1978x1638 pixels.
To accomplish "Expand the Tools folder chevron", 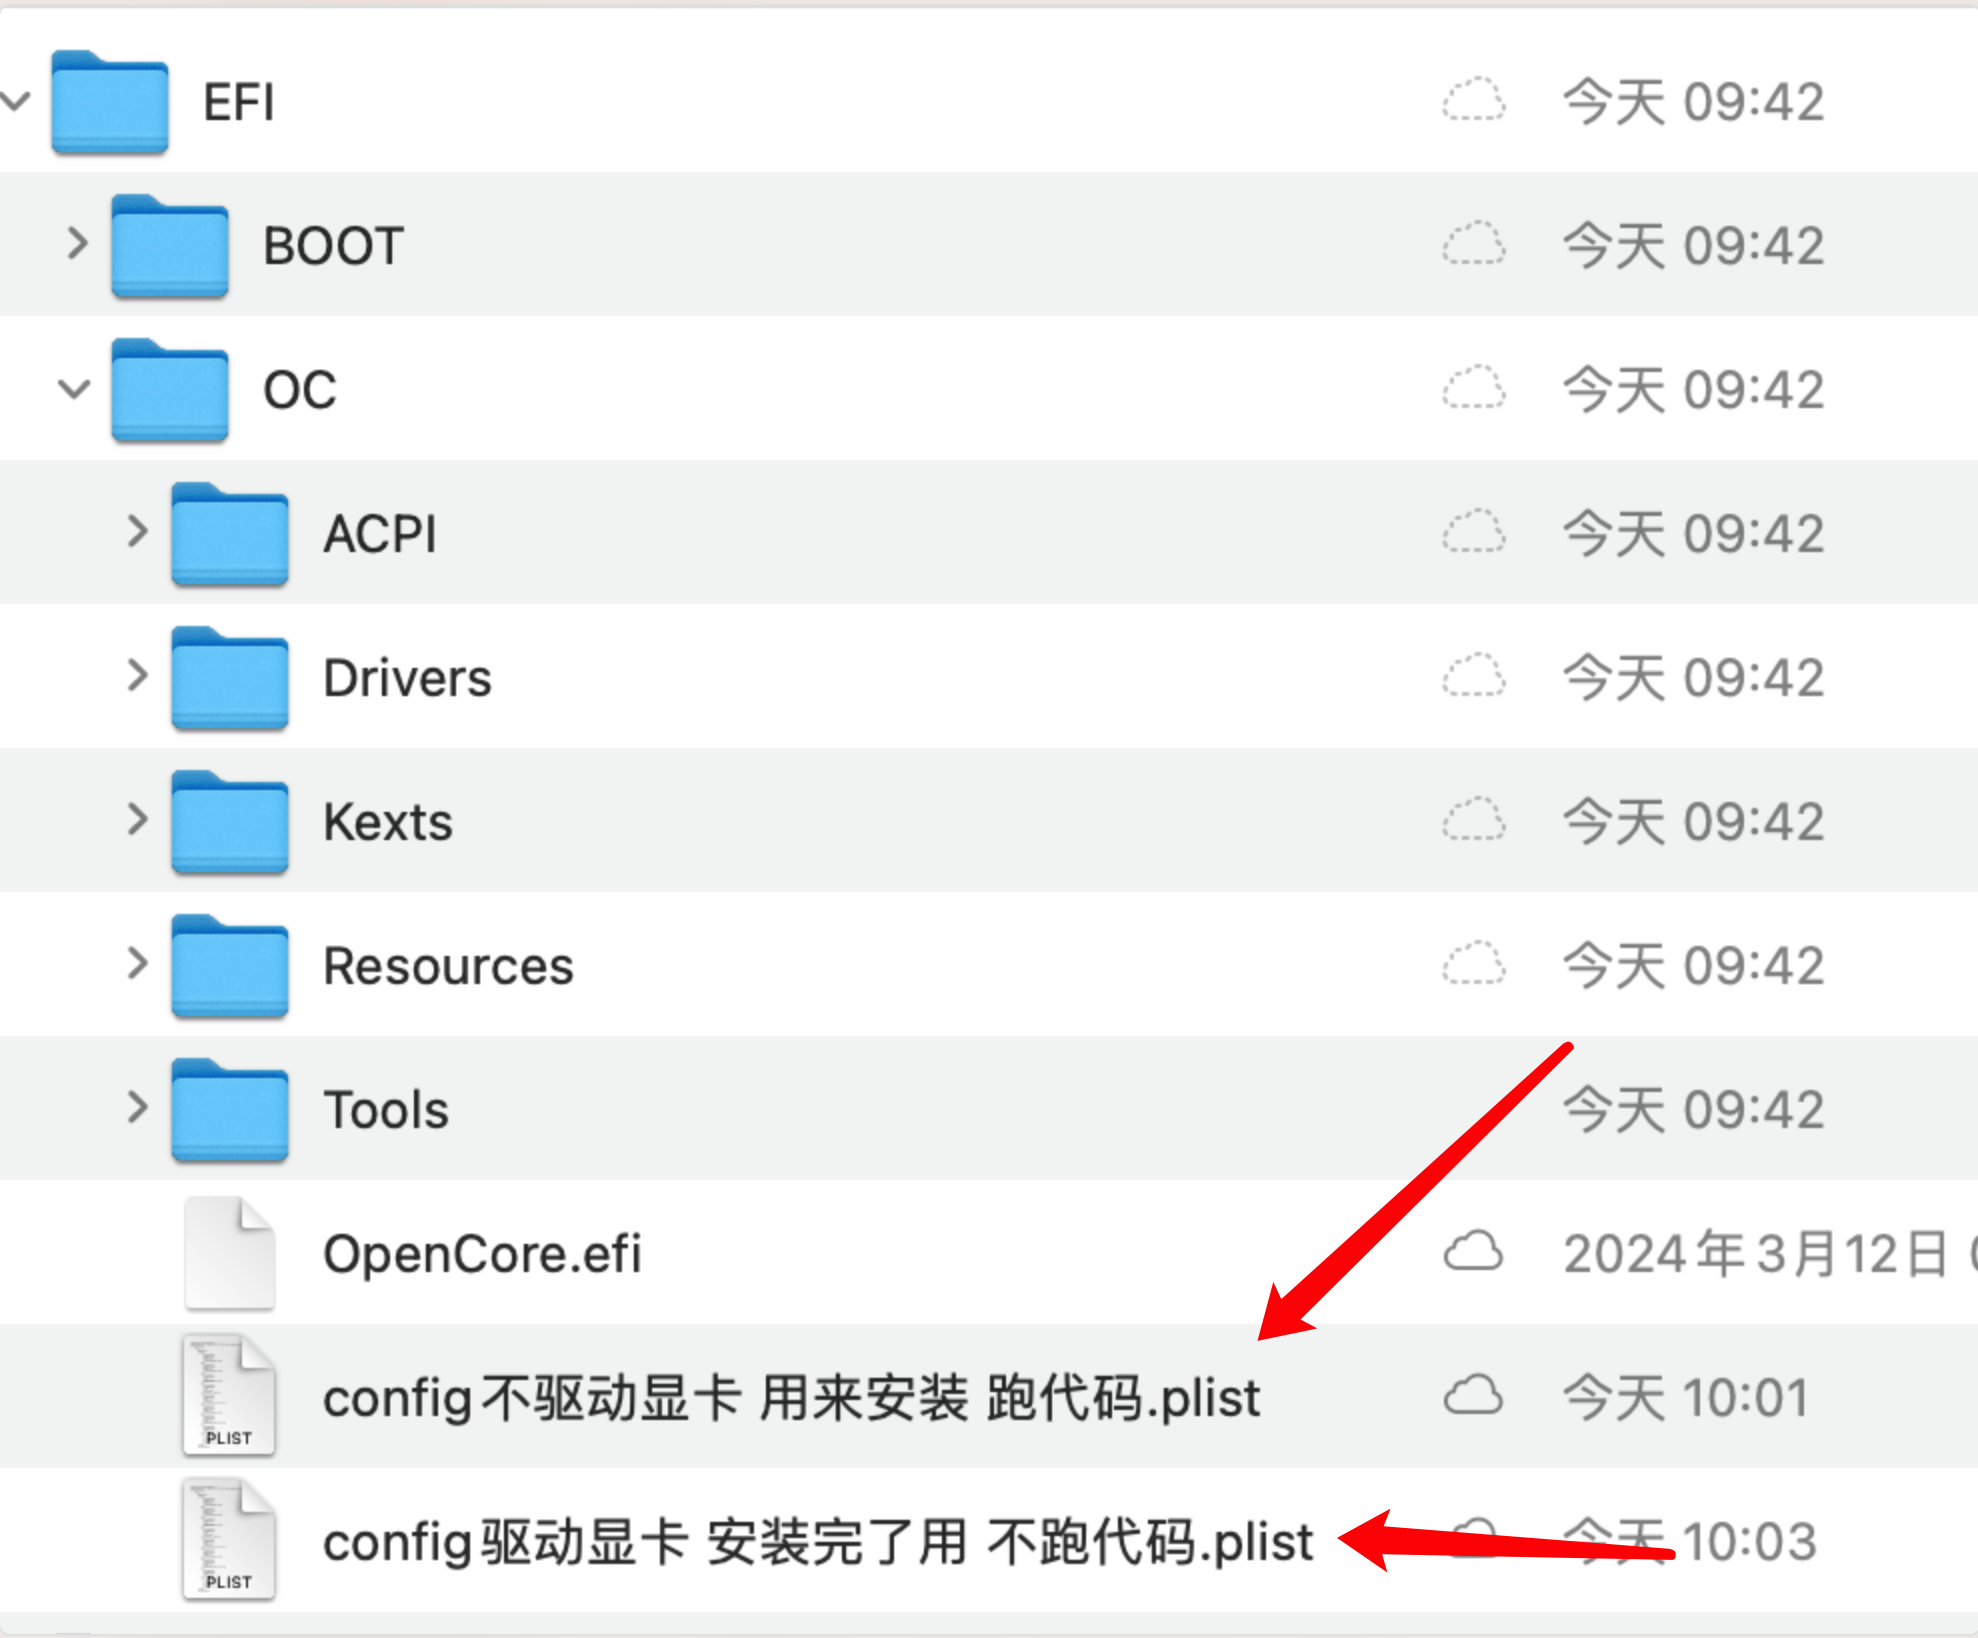I will pos(137,1107).
